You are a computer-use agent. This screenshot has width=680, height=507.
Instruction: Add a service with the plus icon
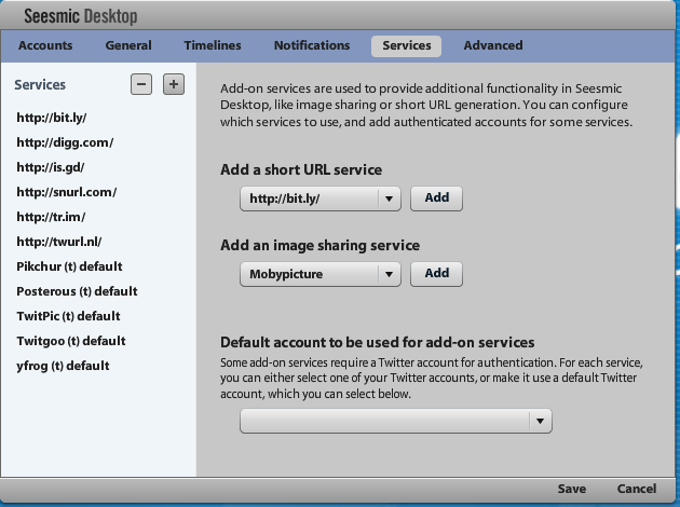click(x=173, y=84)
